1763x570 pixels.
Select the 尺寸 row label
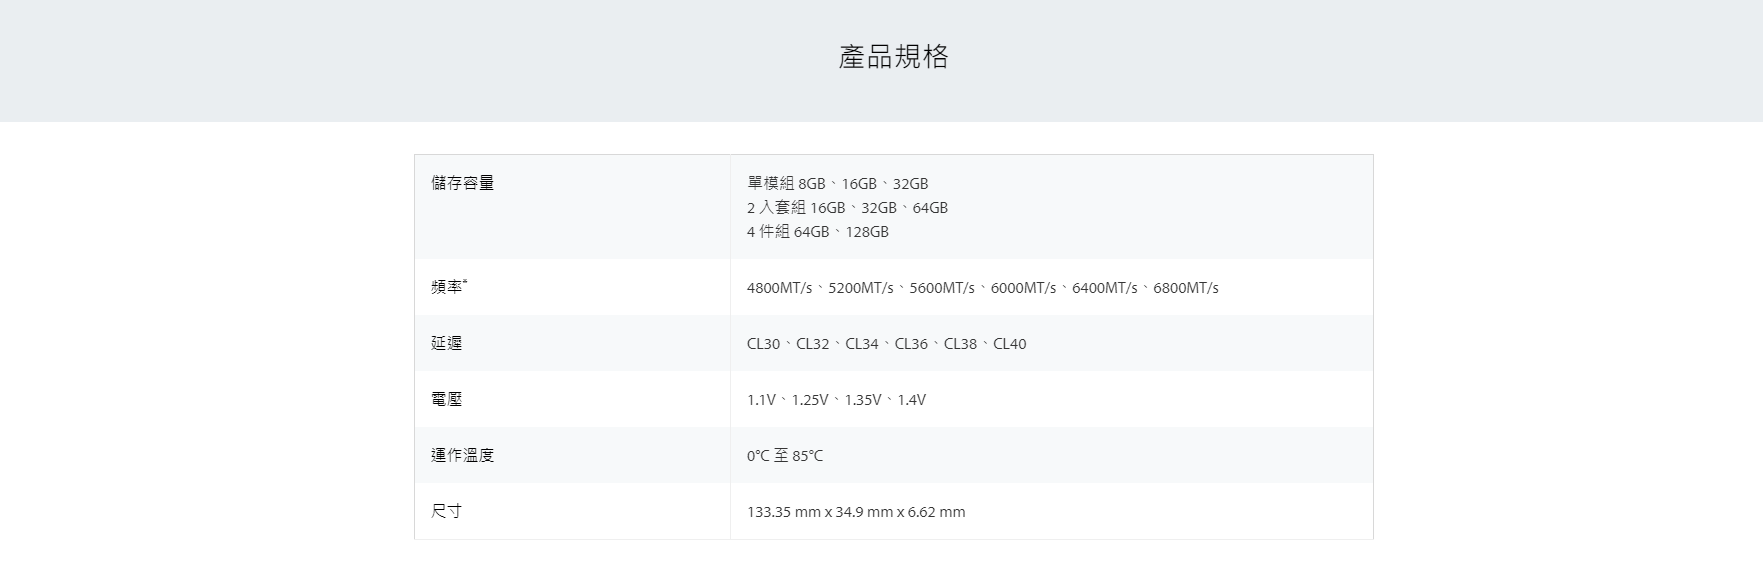pyautogui.click(x=446, y=511)
